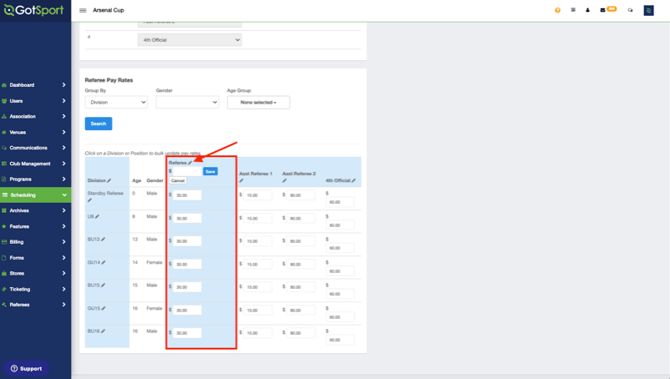Click the pencil beside BU16 division
670x379 pixels.
[x=103, y=331]
